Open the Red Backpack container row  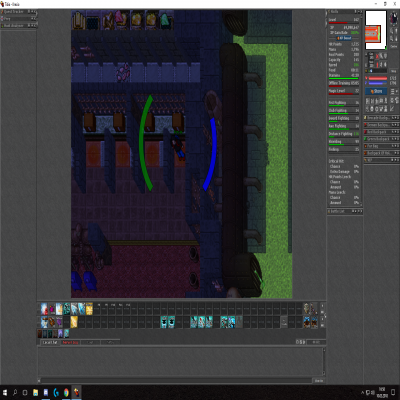[x=381, y=132]
